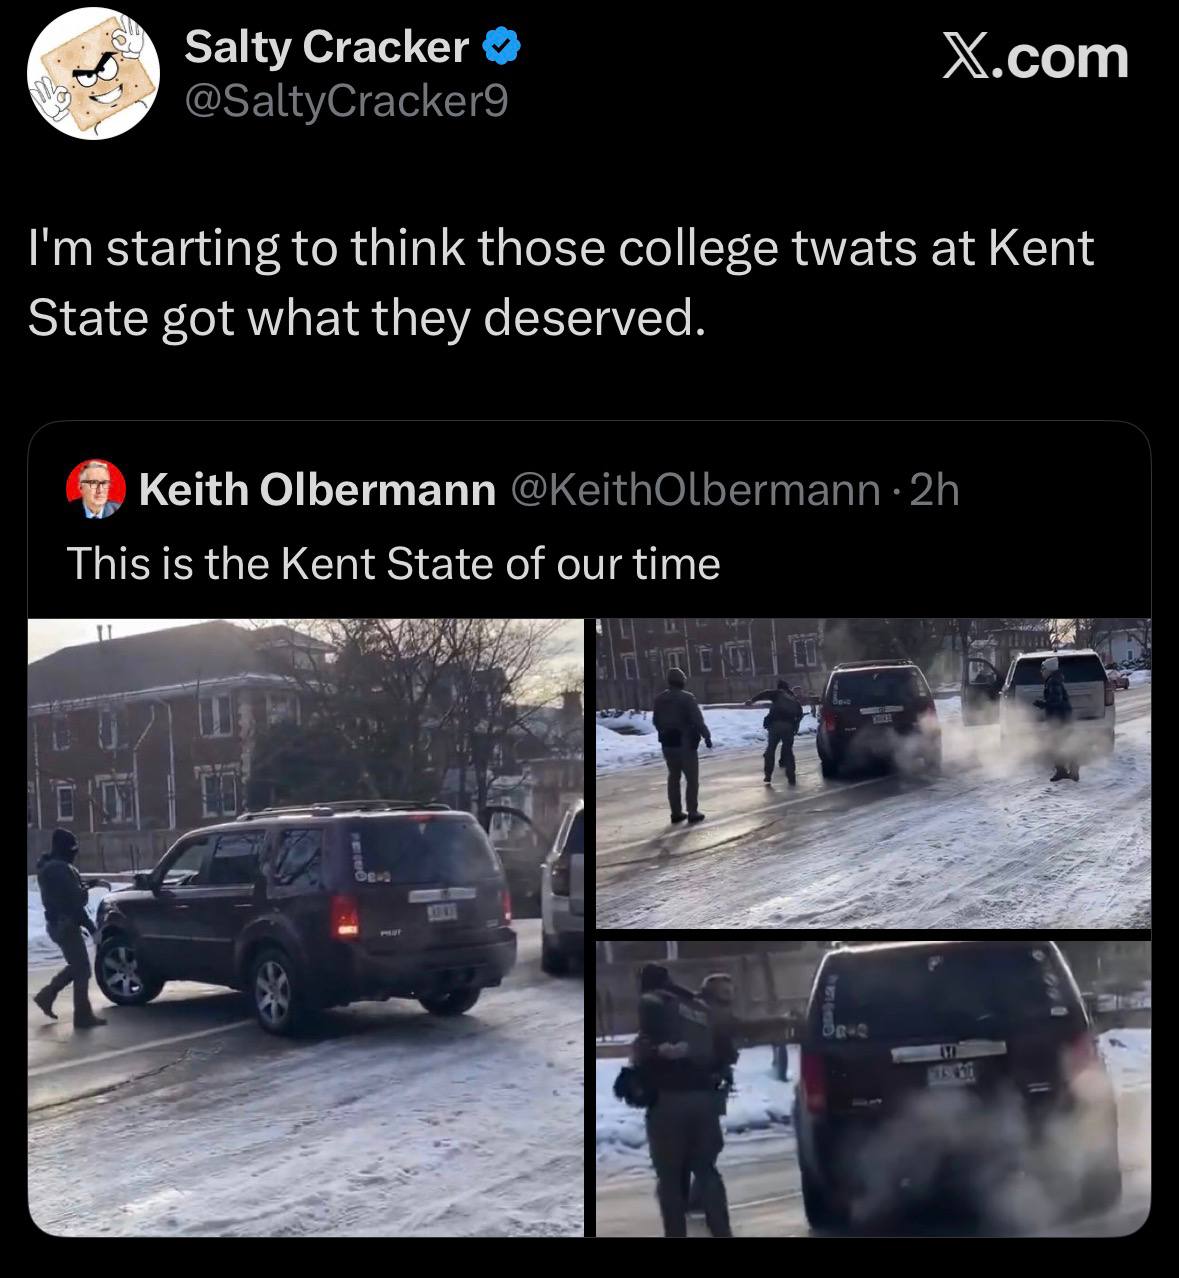This screenshot has width=1179, height=1278.
Task: Select the quoted text "This is the Kent State of our time"
Action: click(x=393, y=564)
